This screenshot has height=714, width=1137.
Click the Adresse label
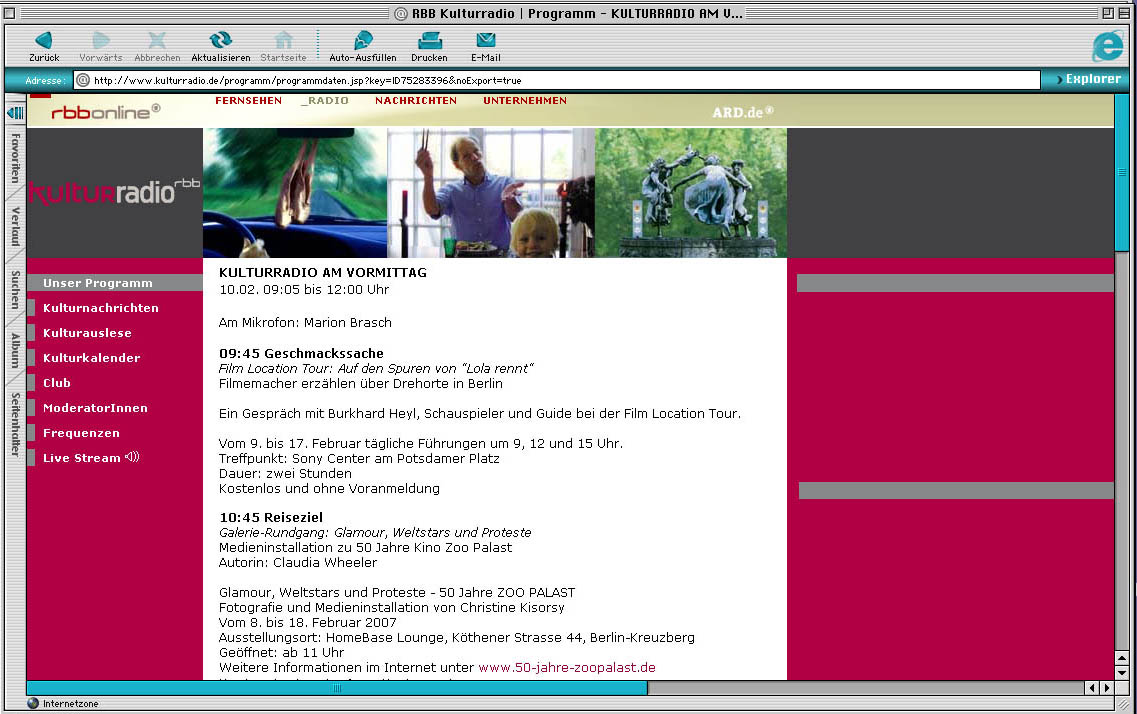tap(45, 80)
